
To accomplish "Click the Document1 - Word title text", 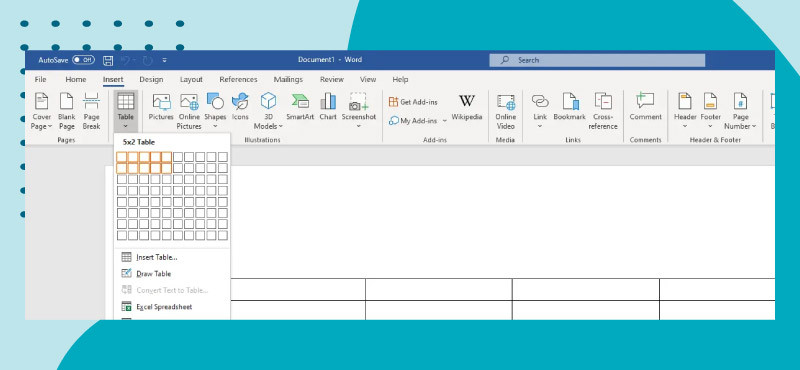I will (330, 60).
